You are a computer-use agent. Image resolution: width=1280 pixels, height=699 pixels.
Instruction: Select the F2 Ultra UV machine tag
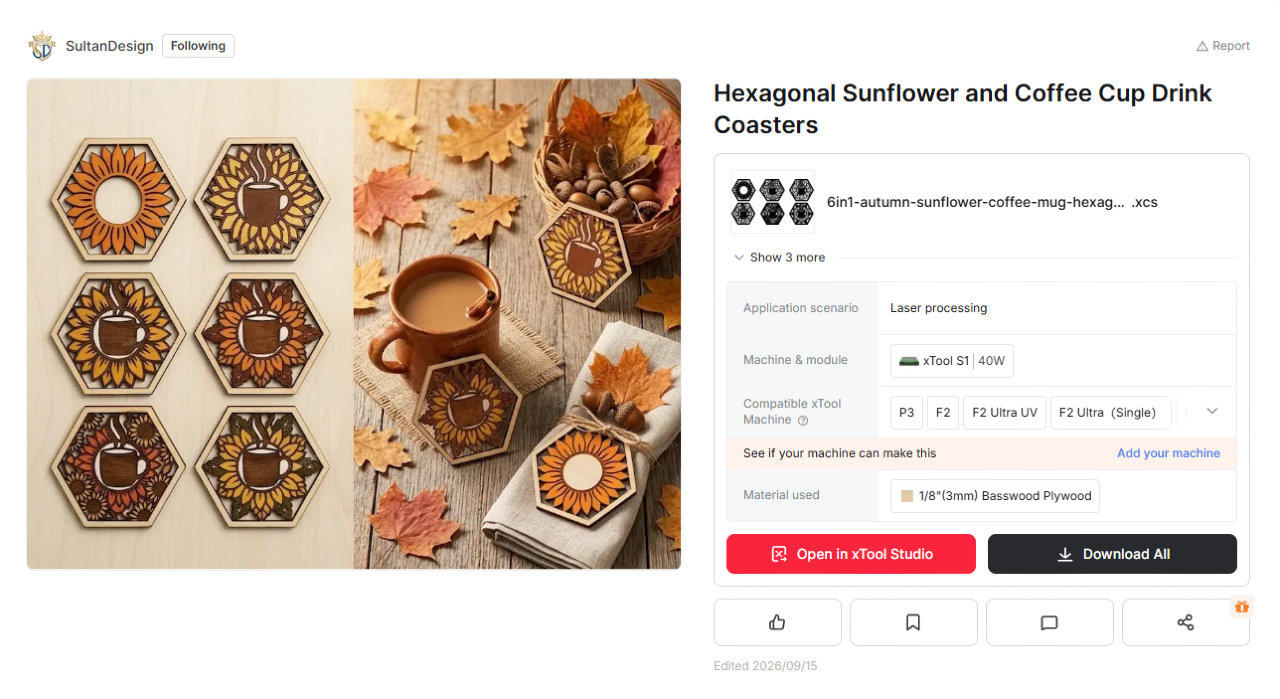pyautogui.click(x=1005, y=412)
